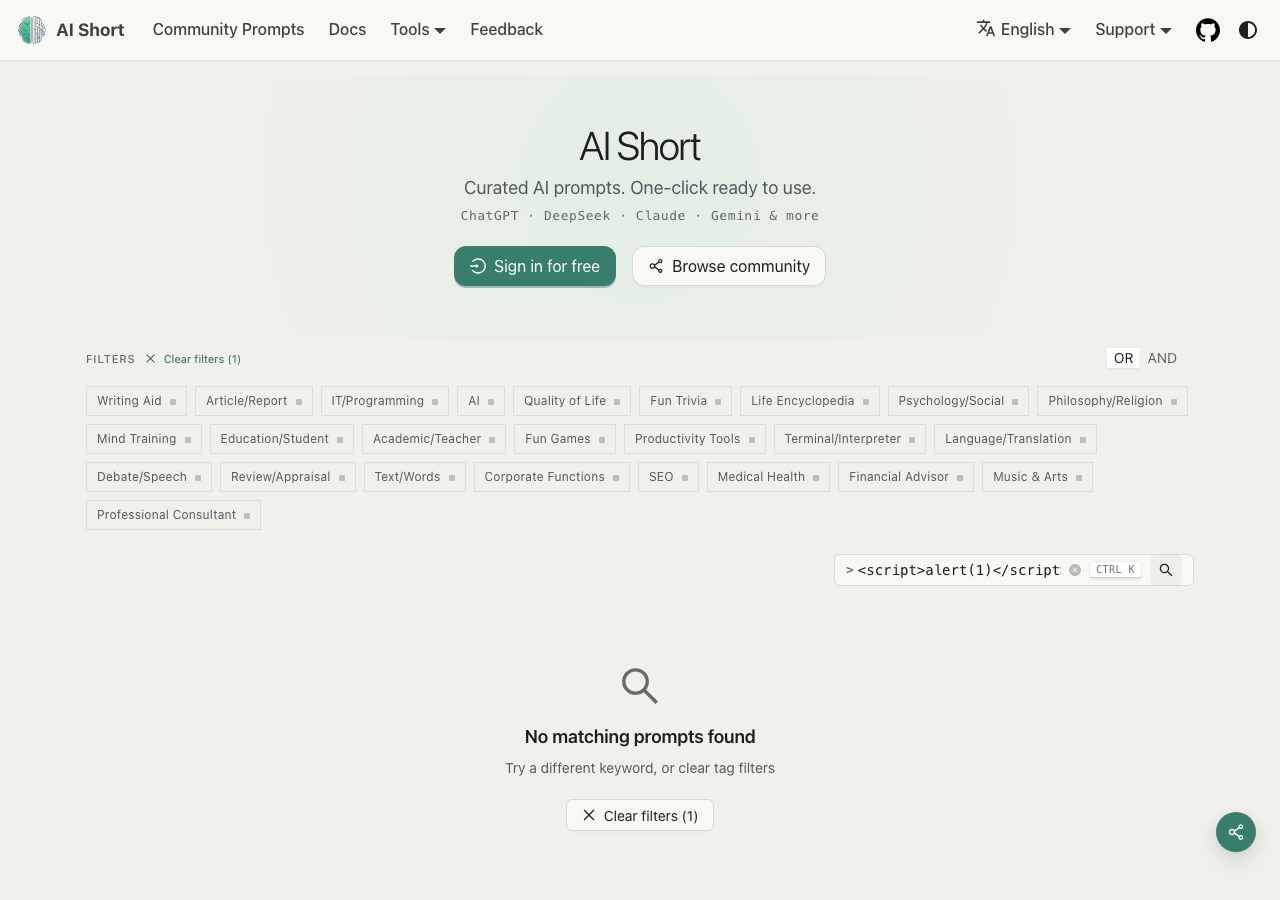Enable the Medical Health tag filter
The width and height of the screenshot is (1280, 900).
click(x=768, y=477)
